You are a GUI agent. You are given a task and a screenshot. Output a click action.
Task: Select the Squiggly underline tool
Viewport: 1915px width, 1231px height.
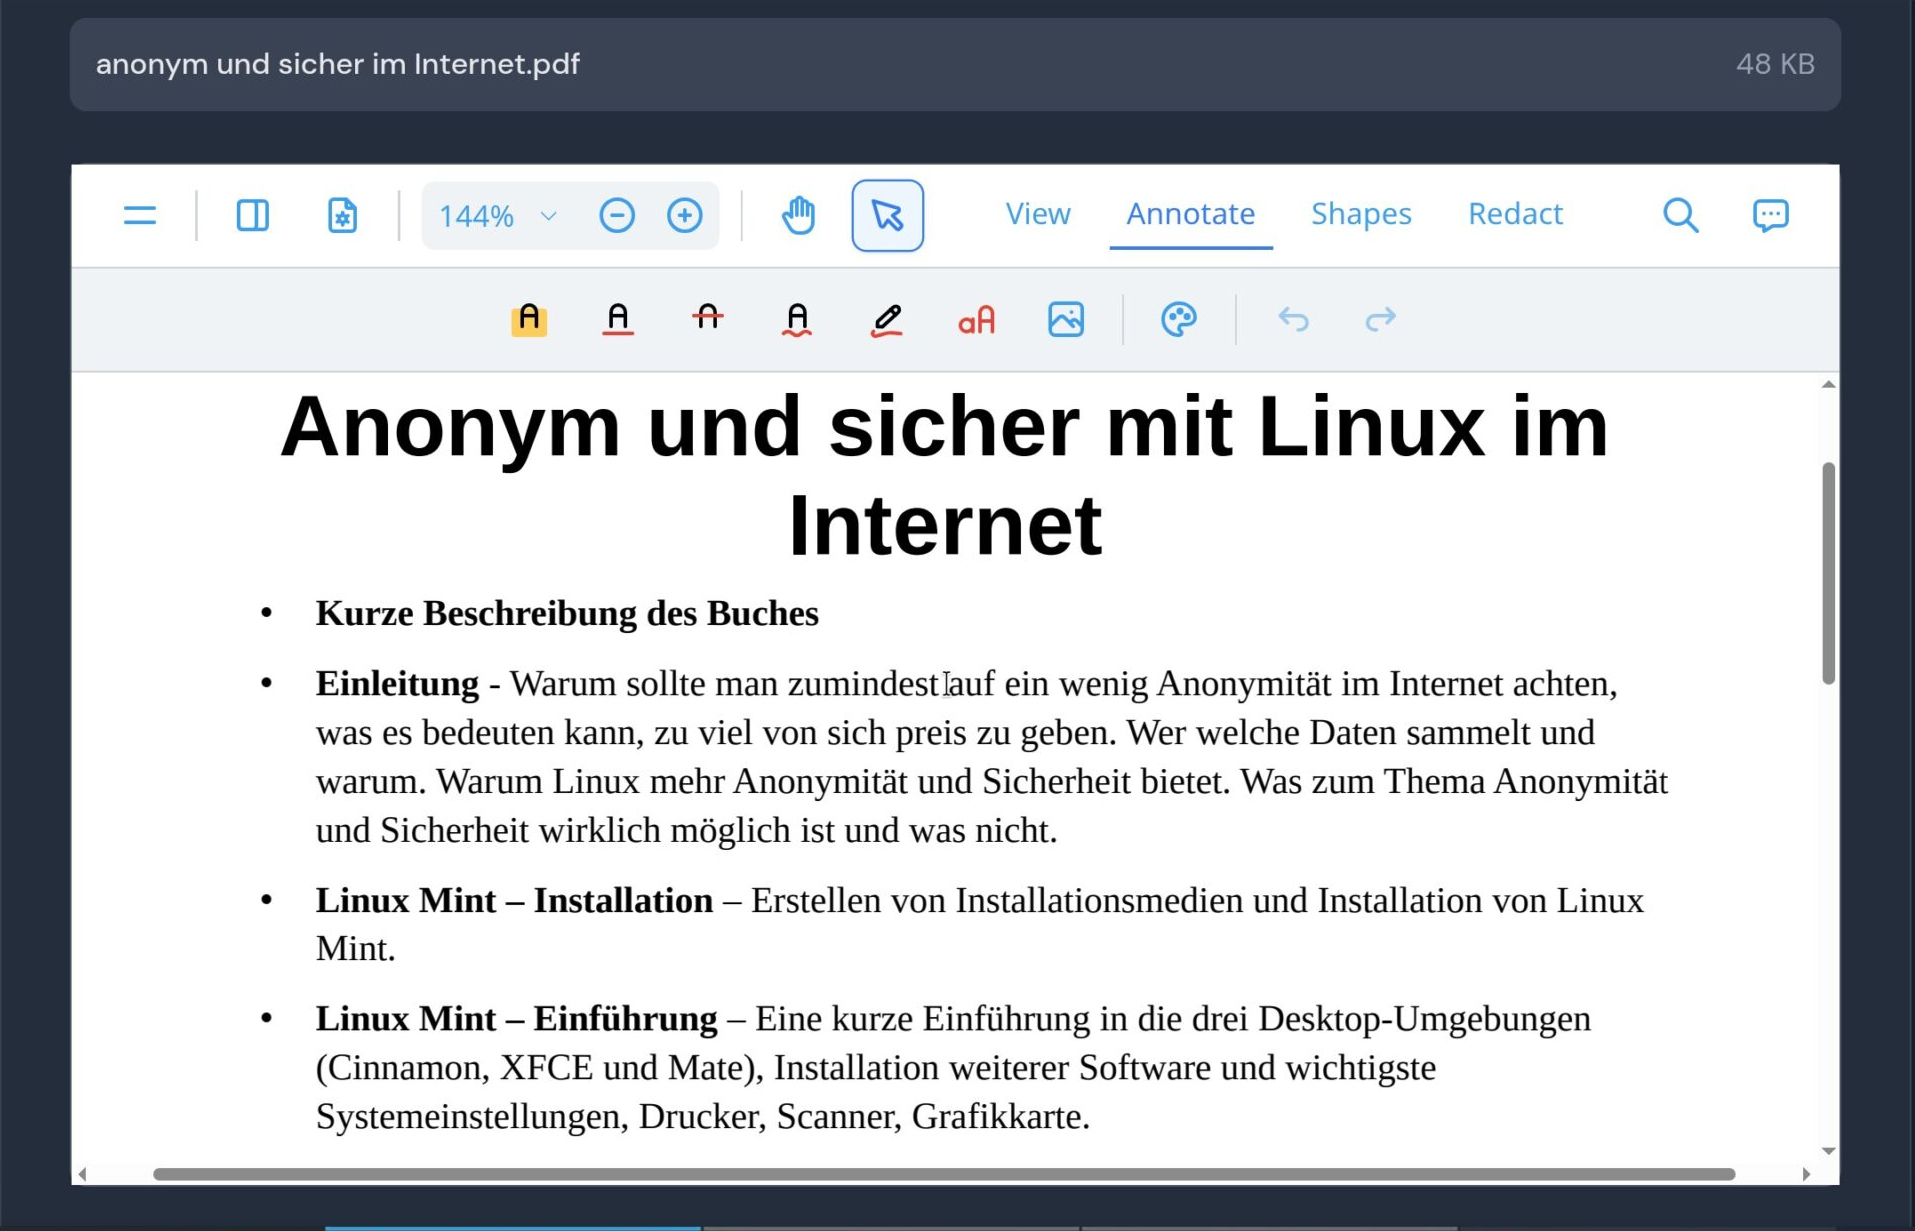(x=796, y=319)
